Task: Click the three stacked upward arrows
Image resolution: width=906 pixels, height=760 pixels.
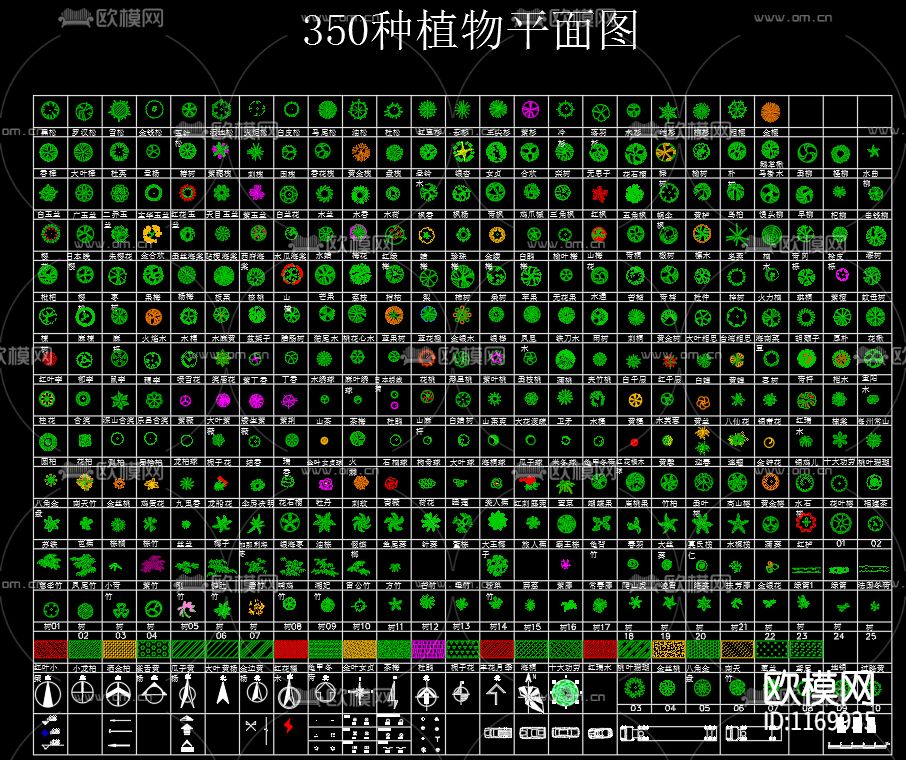Action: [x=187, y=733]
